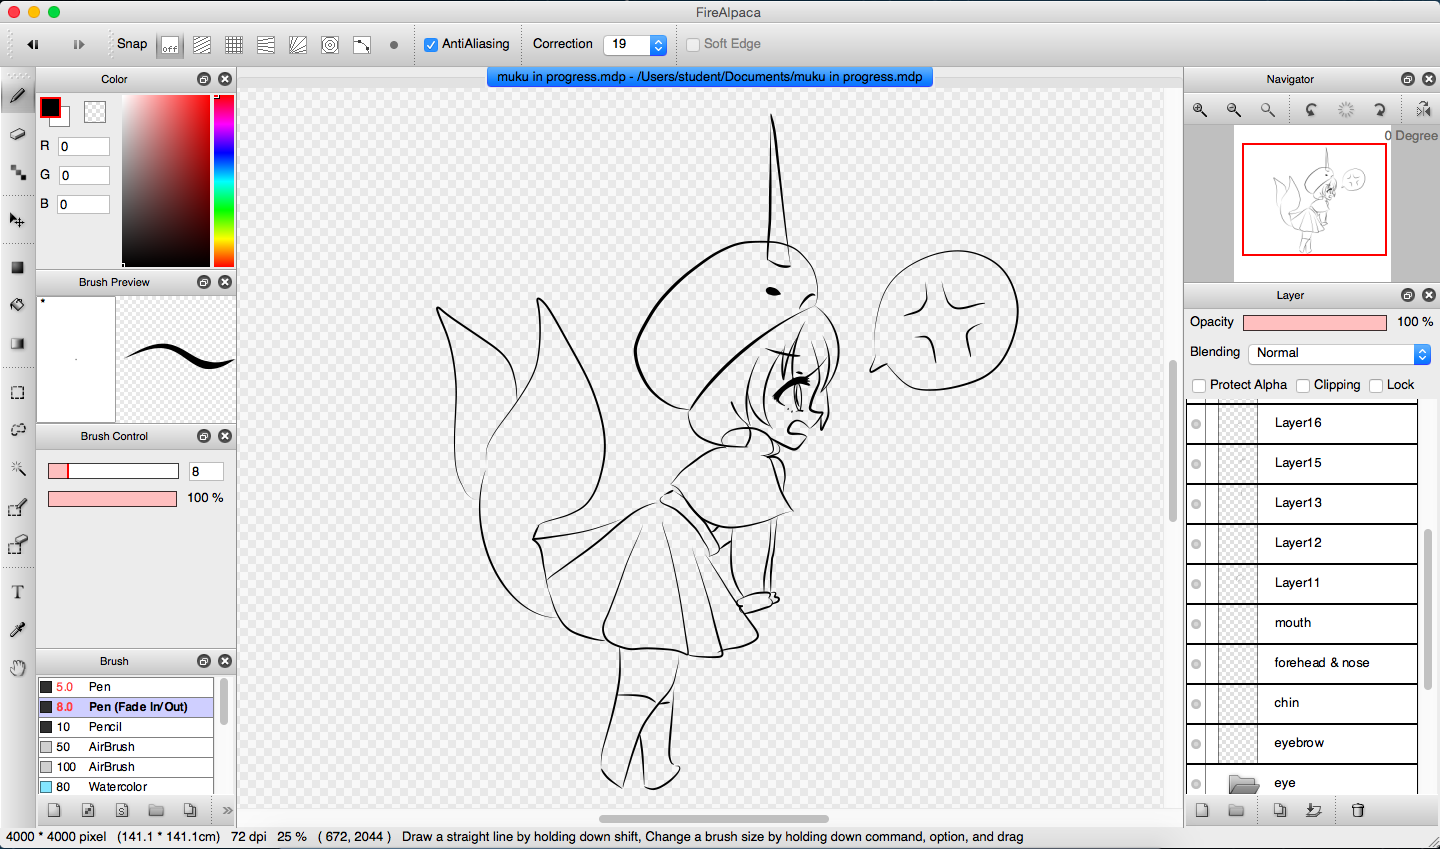Click the brush size number field
The width and height of the screenshot is (1440, 849).
pos(206,471)
